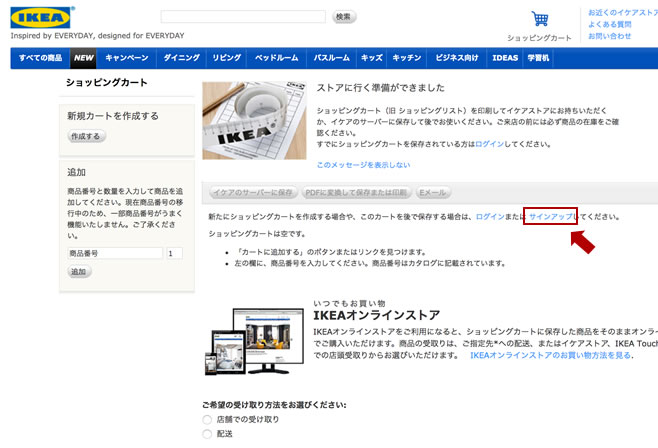Viewport: 658px width, 448px height.
Task: Open the IDEAS menu
Action: pyautogui.click(x=505, y=58)
